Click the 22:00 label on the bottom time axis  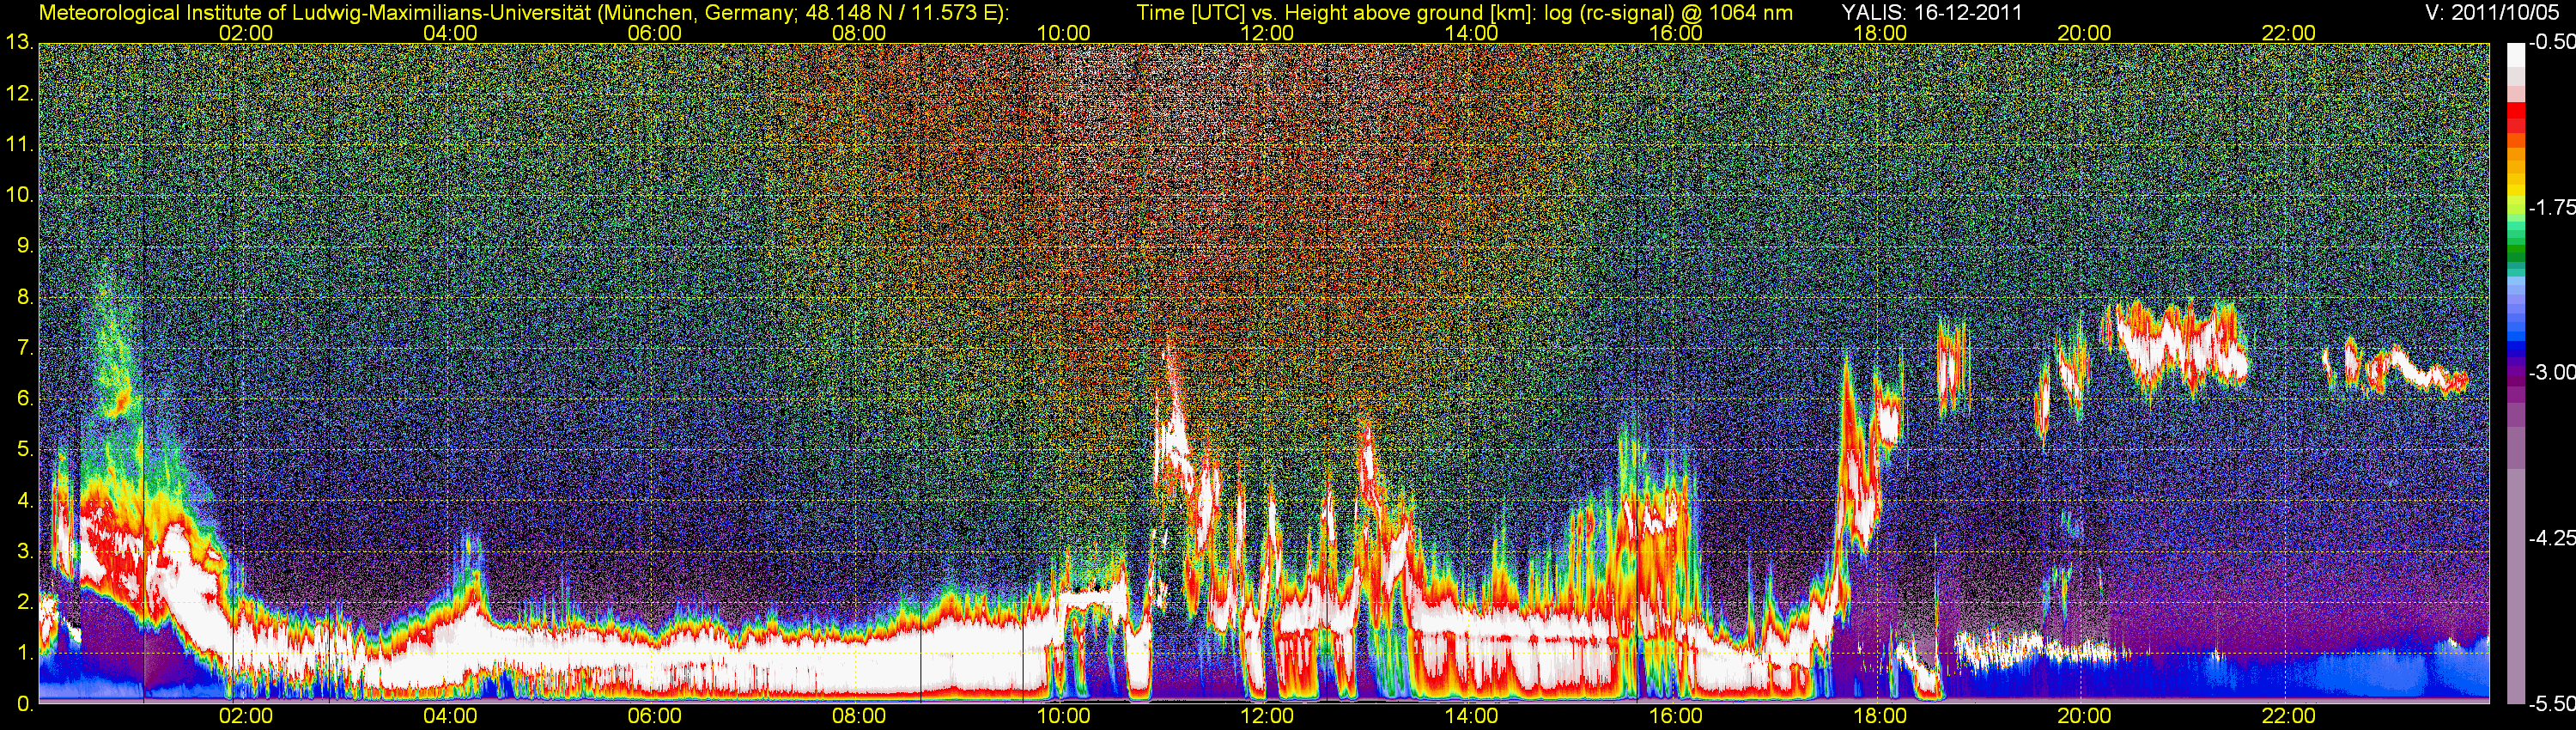[x=2289, y=716]
